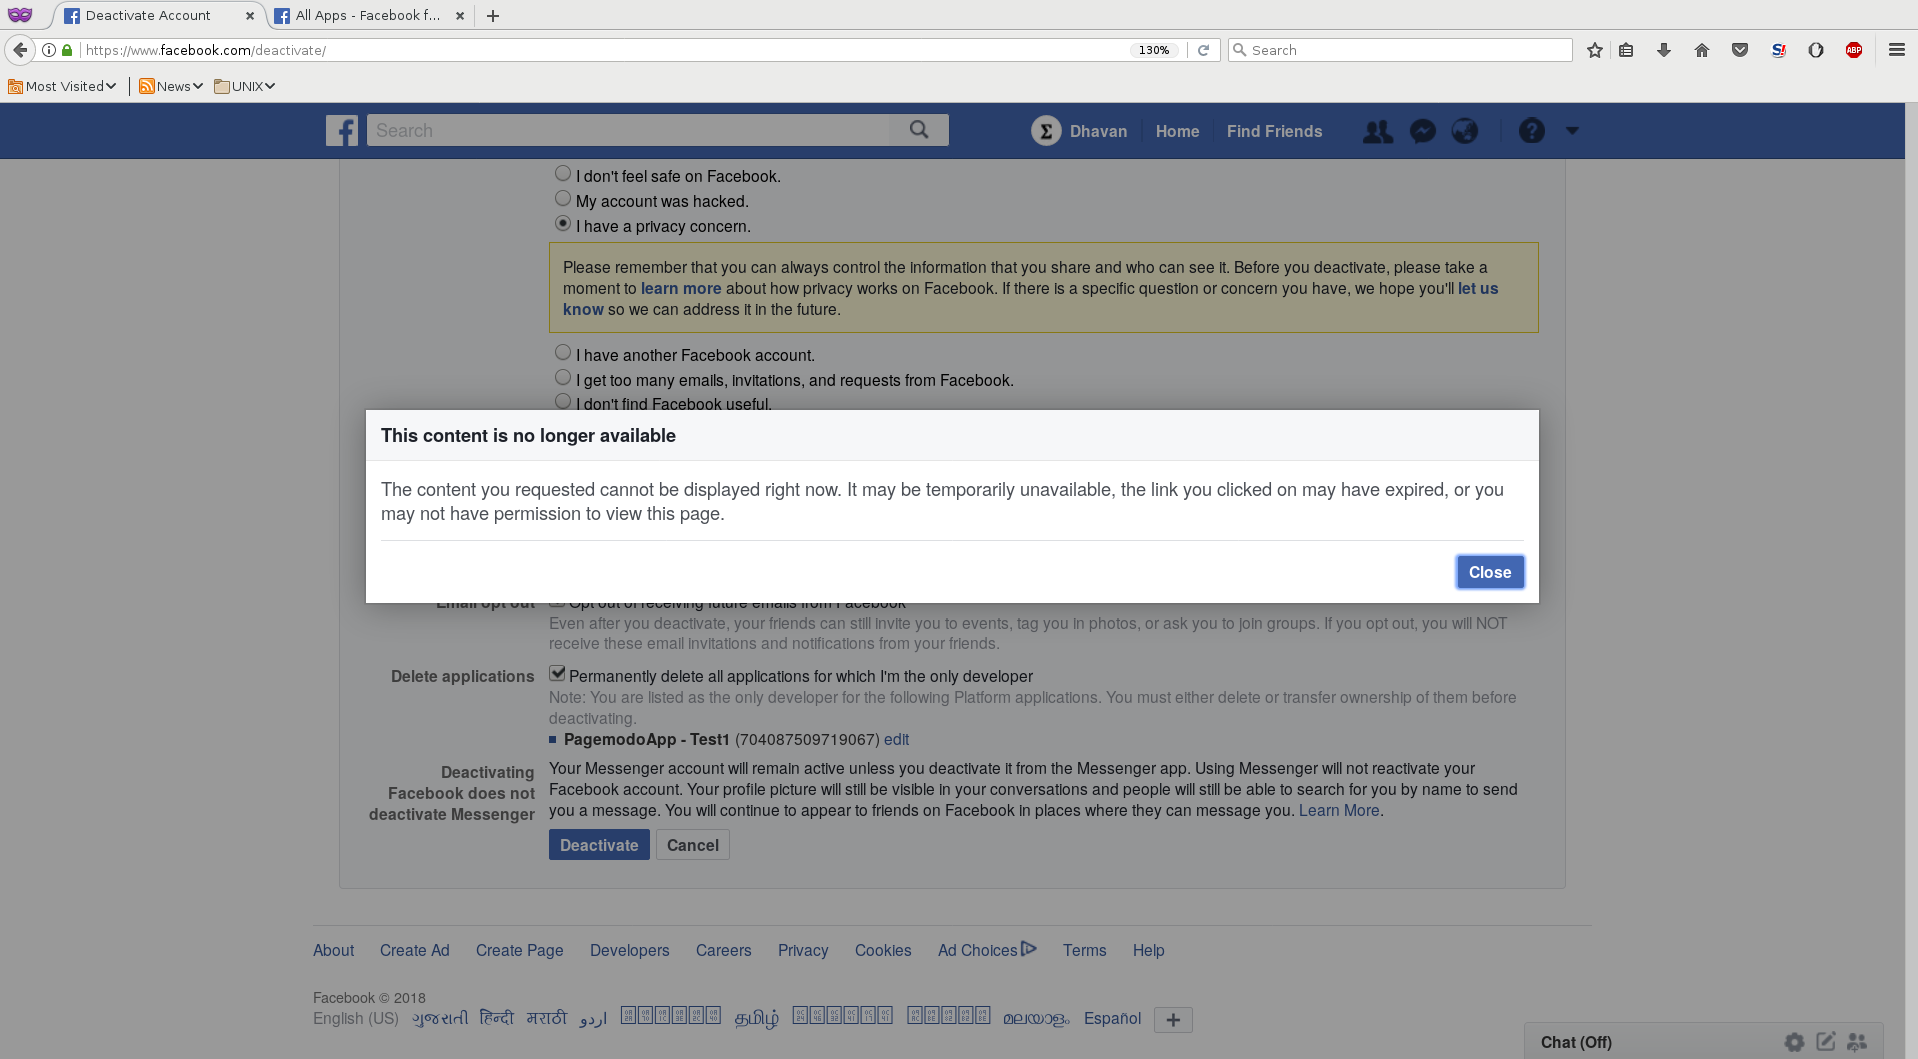This screenshot has width=1918, height=1059.
Task: Open the Pocket icon in toolbar
Action: pos(1740,50)
